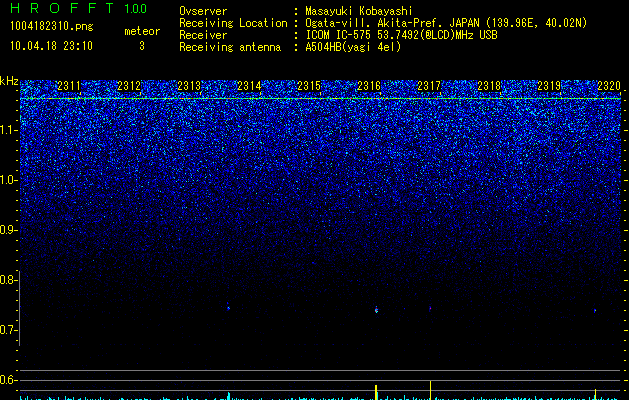Click the yellow power spike near 2320
Image resolution: width=629 pixels, height=400 pixels.
(595, 394)
